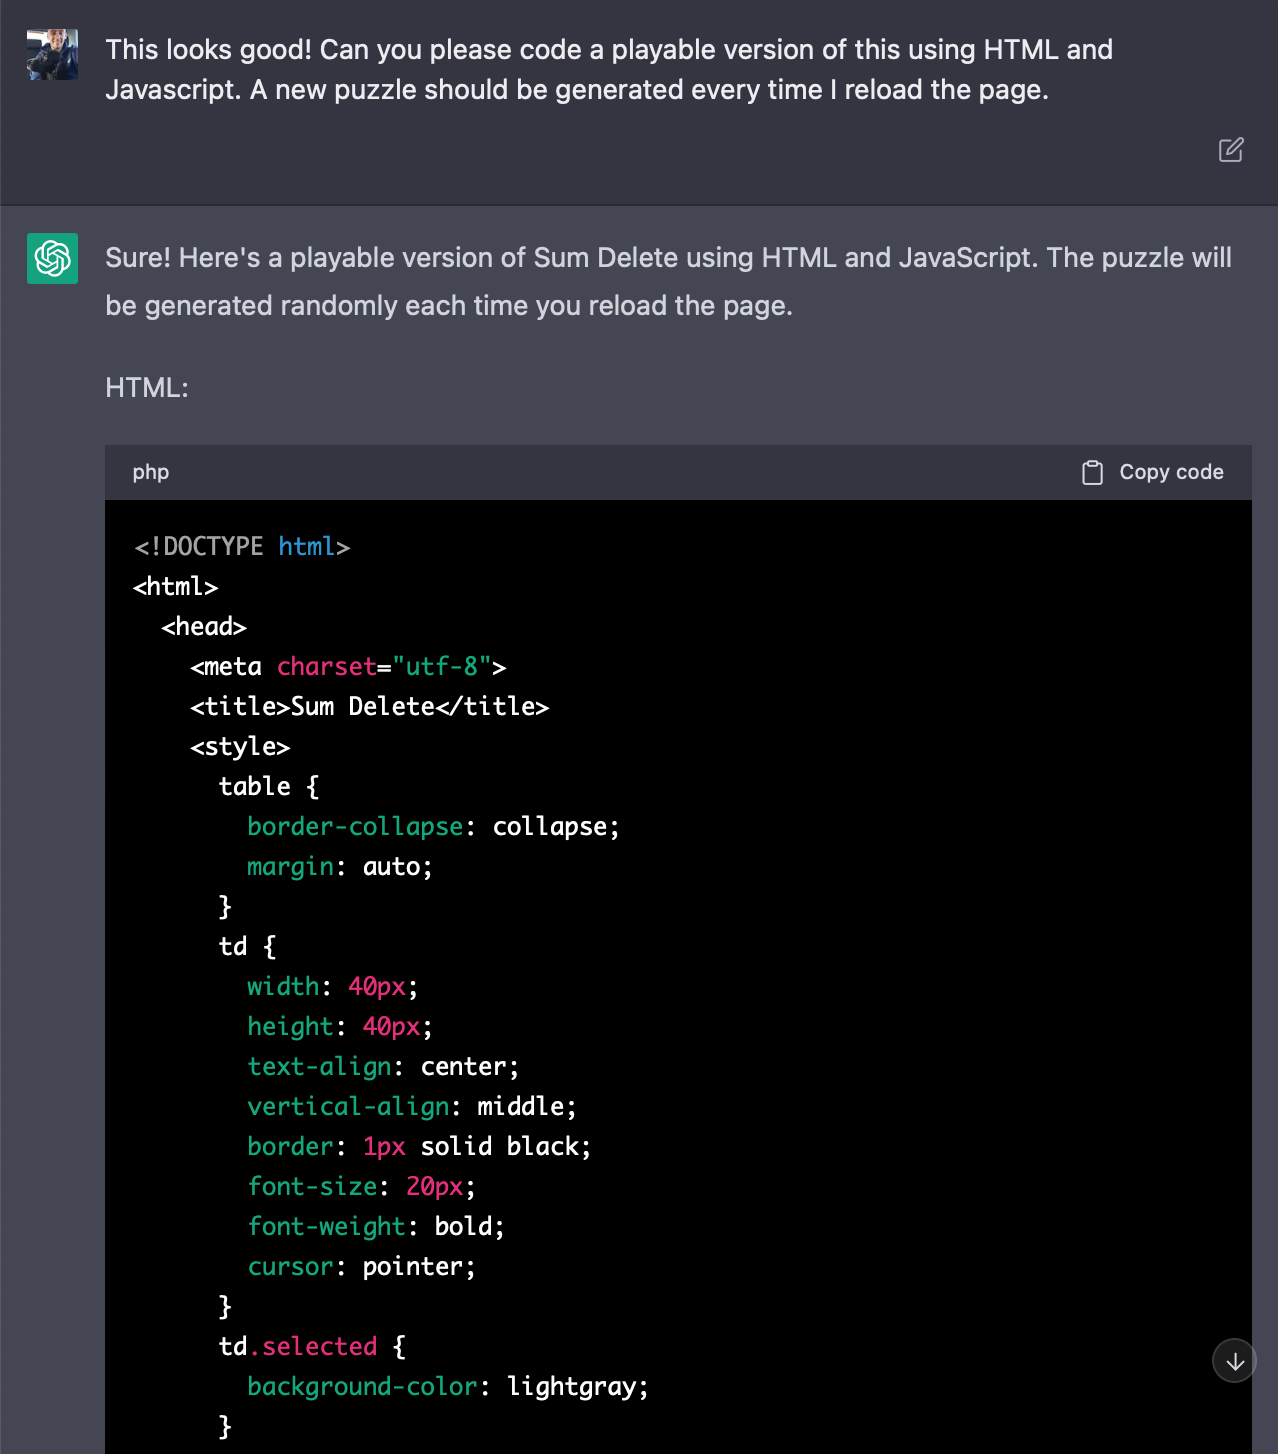The image size is (1278, 1454).
Task: Click the green assistant icon beside the reply
Action: click(51, 258)
